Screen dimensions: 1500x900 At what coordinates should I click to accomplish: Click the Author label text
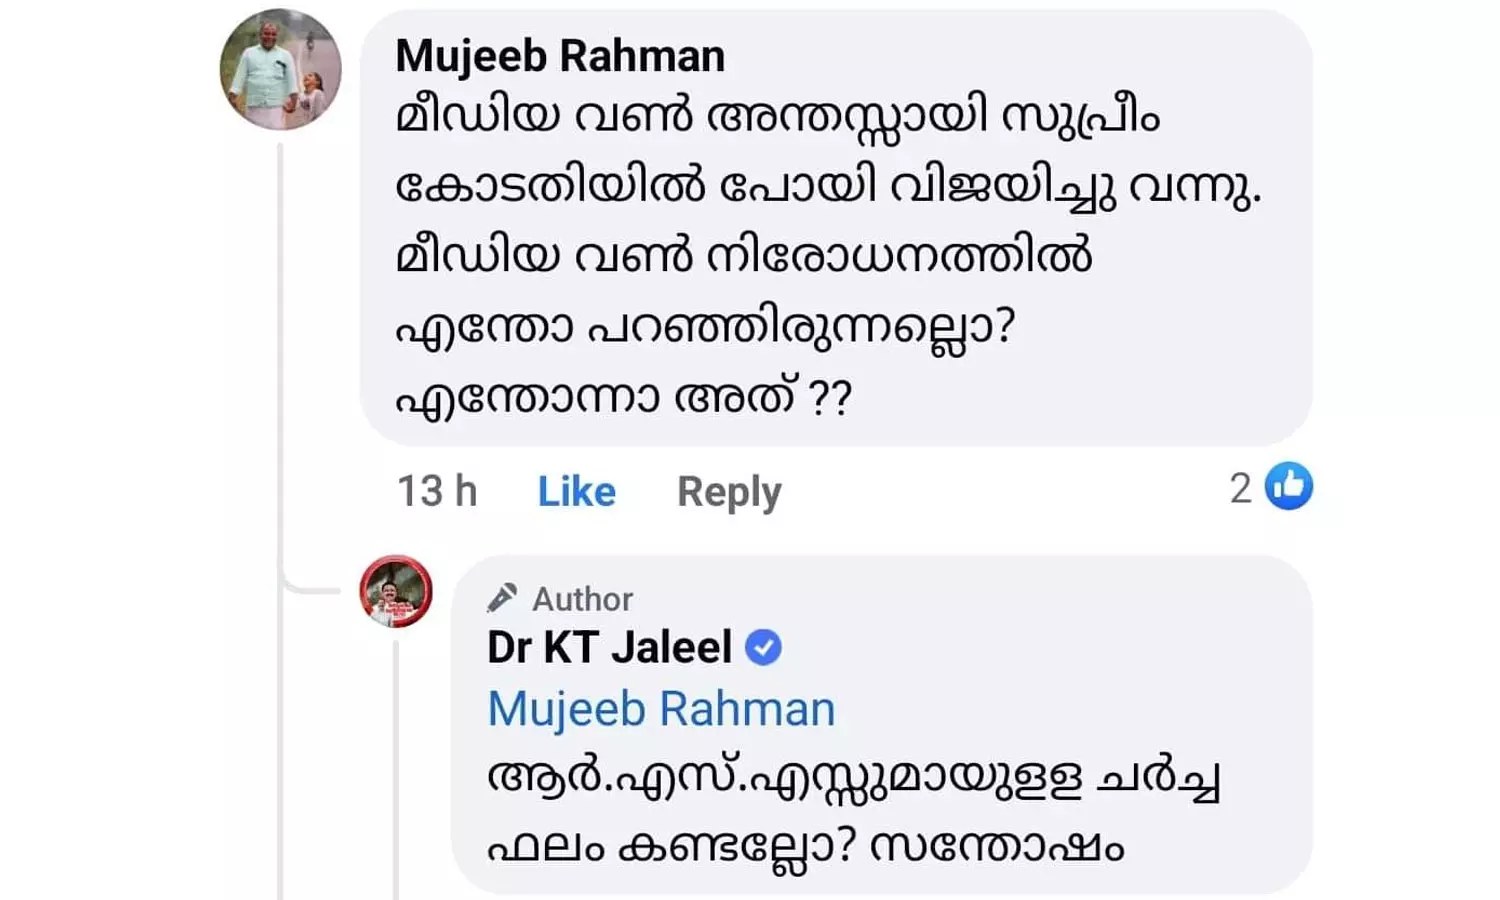point(583,599)
